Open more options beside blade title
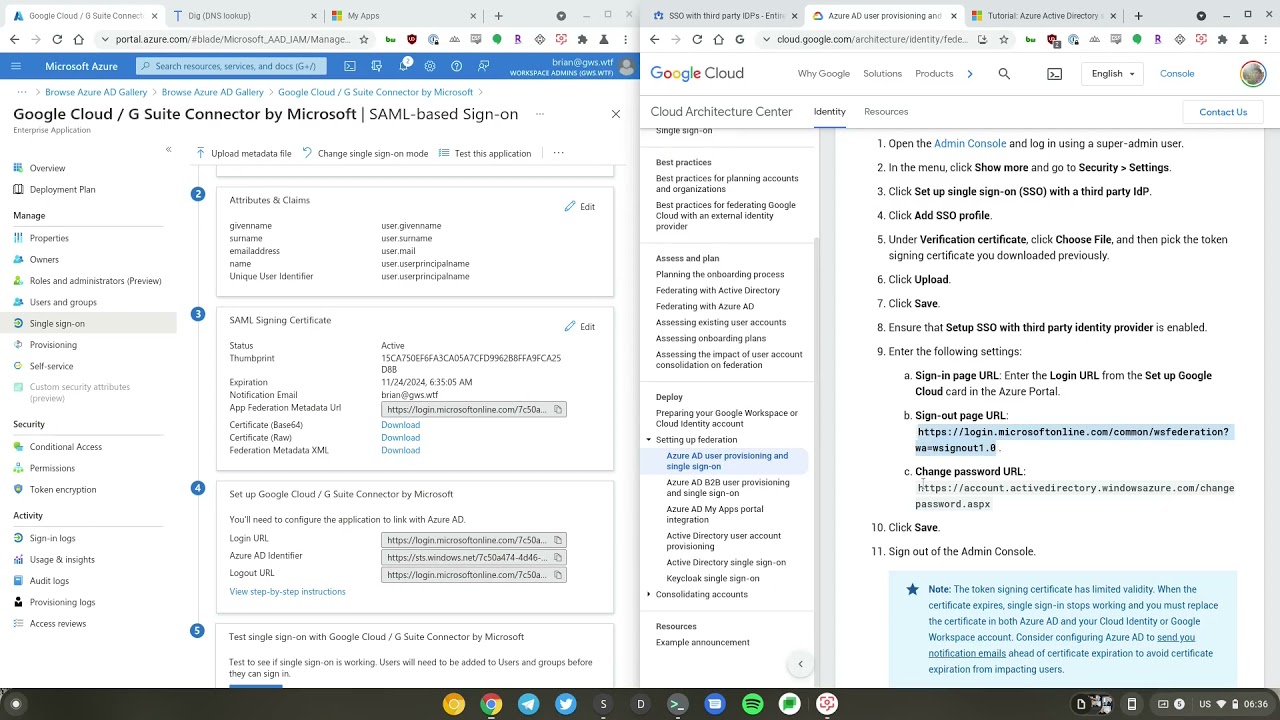The height and width of the screenshot is (720, 1280). tap(540, 114)
